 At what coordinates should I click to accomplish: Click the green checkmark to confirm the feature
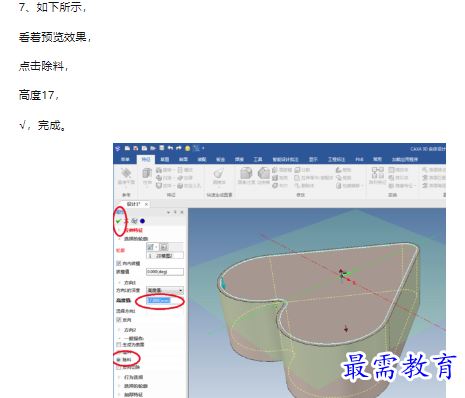(118, 221)
